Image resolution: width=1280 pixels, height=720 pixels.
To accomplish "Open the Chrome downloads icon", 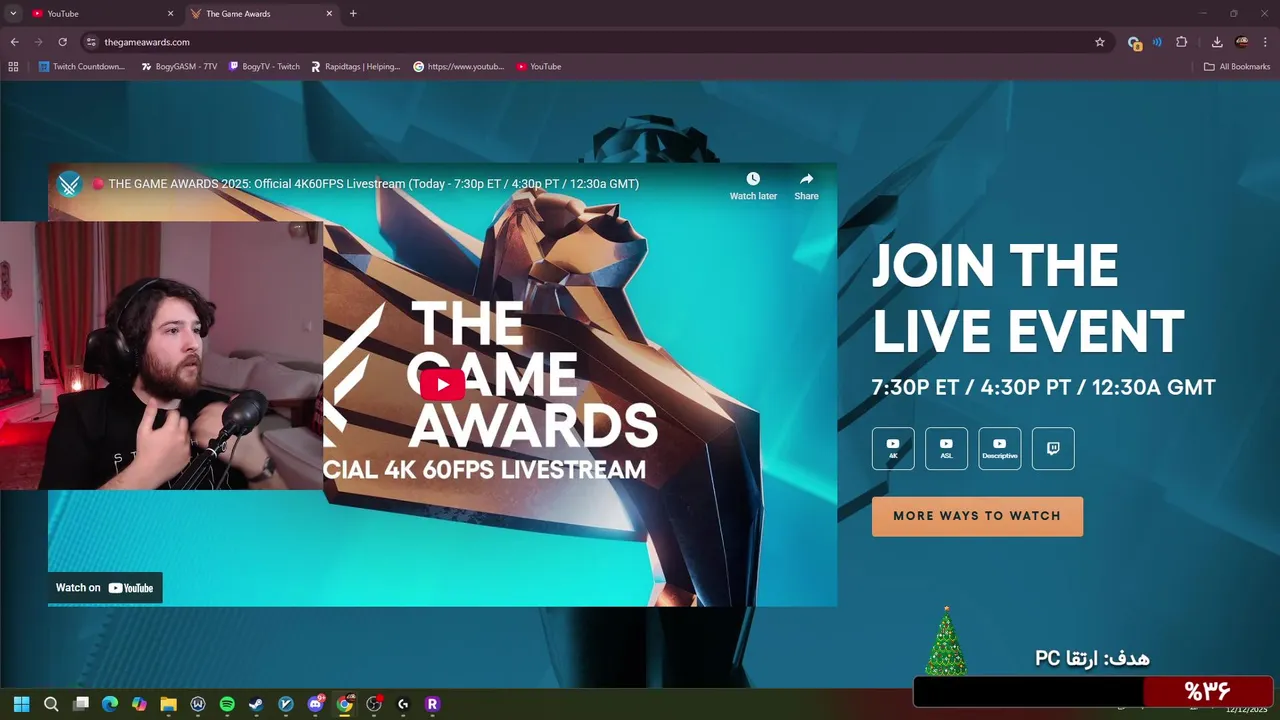I will [x=1217, y=42].
